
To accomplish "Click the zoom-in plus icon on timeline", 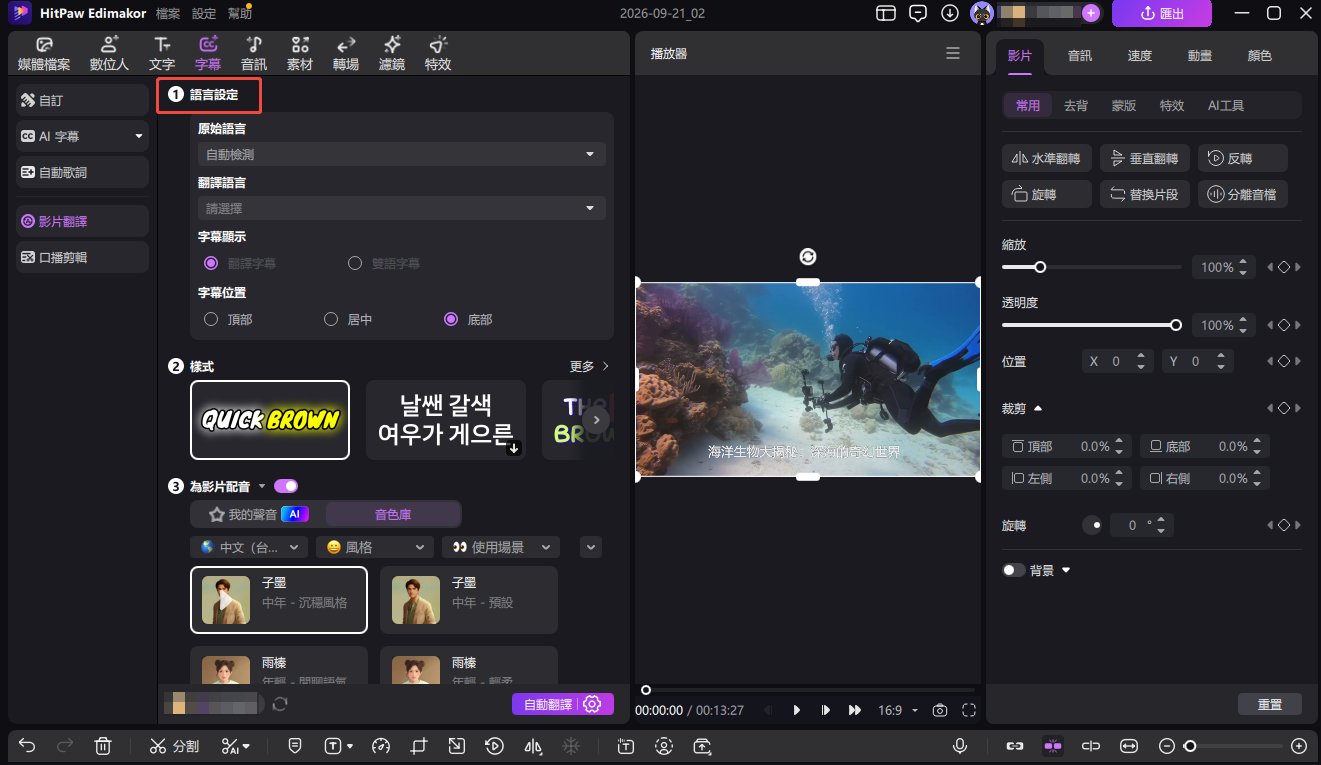I will [x=1299, y=745].
